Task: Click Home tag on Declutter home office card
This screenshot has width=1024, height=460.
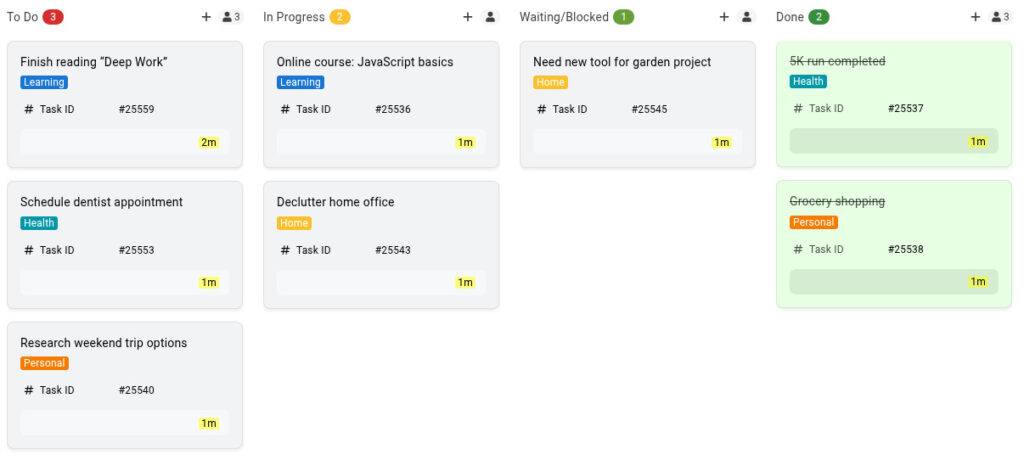Action: (294, 223)
